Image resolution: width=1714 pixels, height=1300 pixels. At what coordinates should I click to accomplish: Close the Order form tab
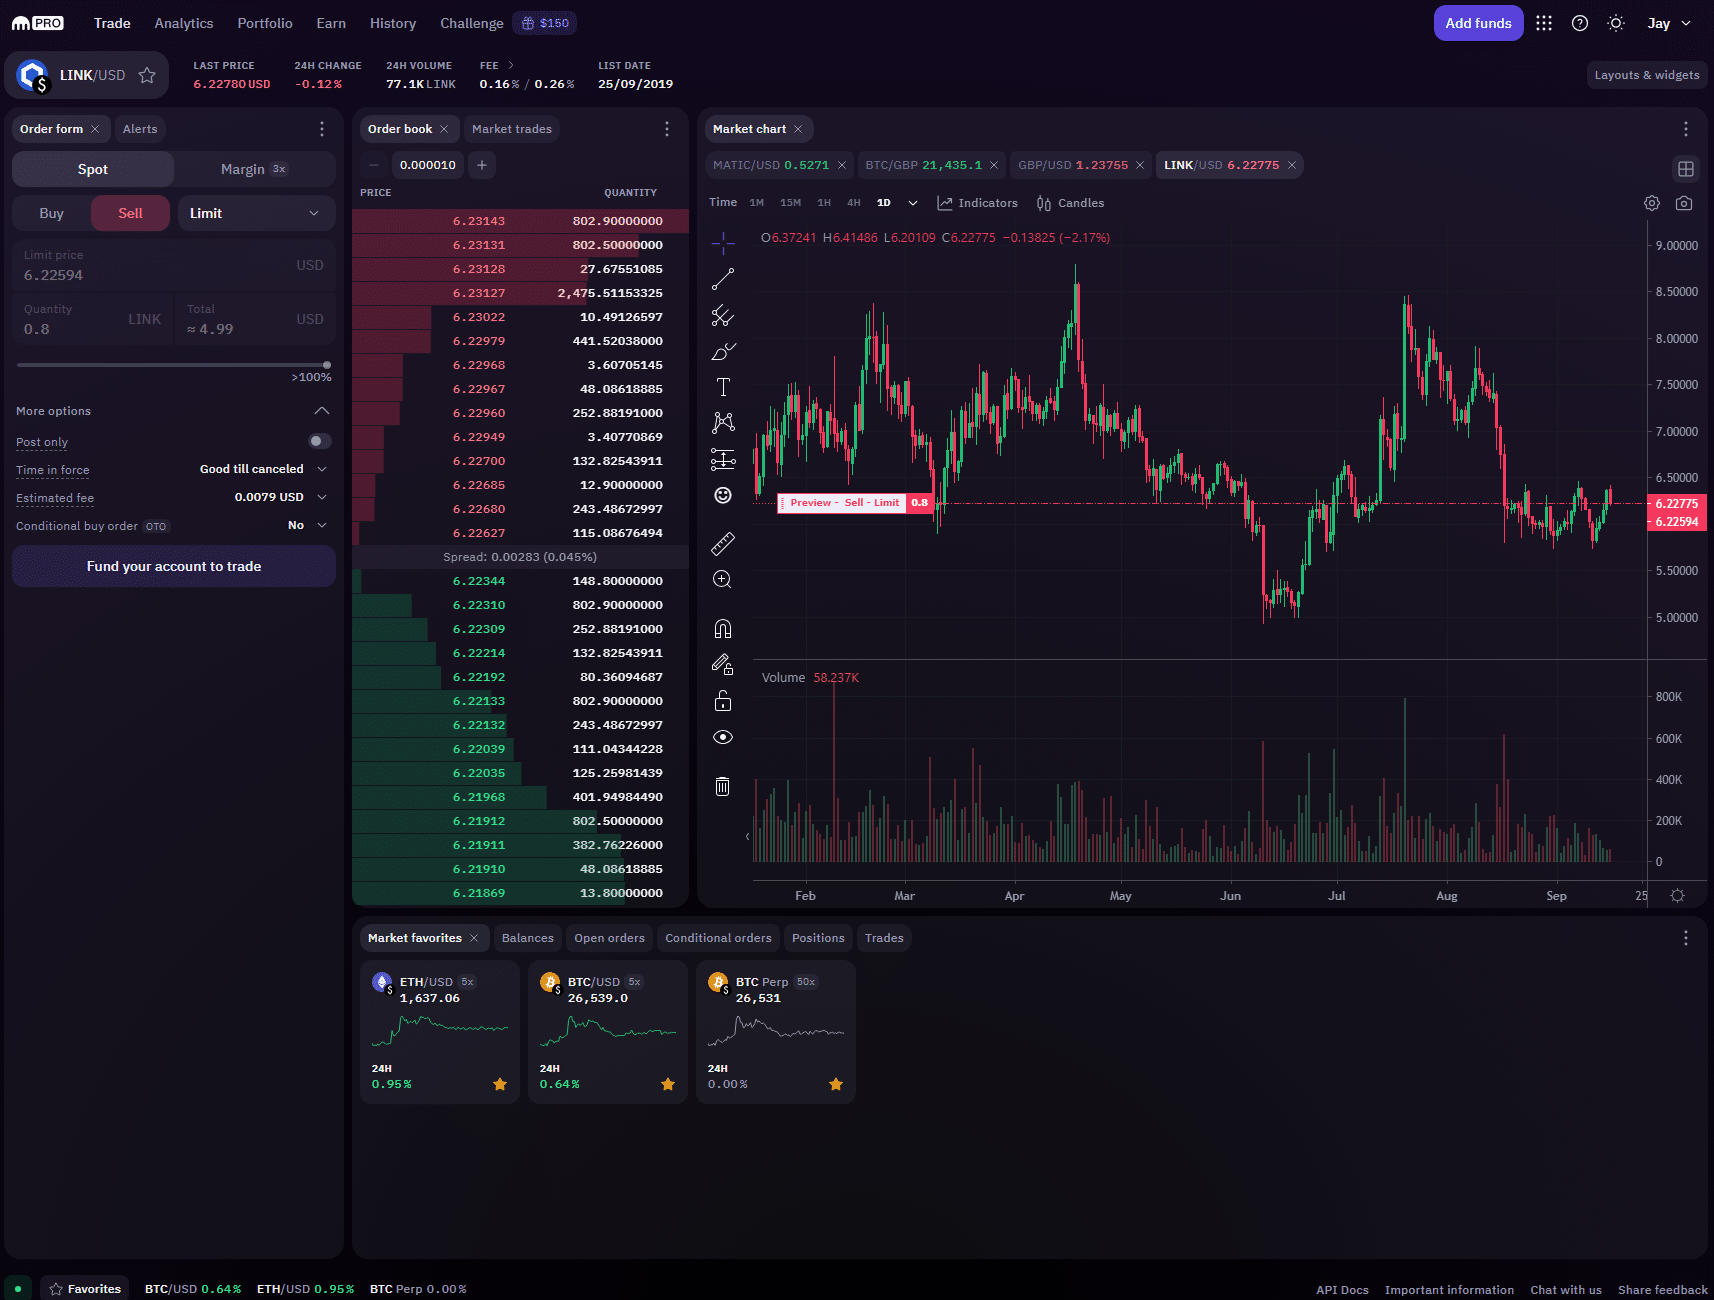pos(95,129)
